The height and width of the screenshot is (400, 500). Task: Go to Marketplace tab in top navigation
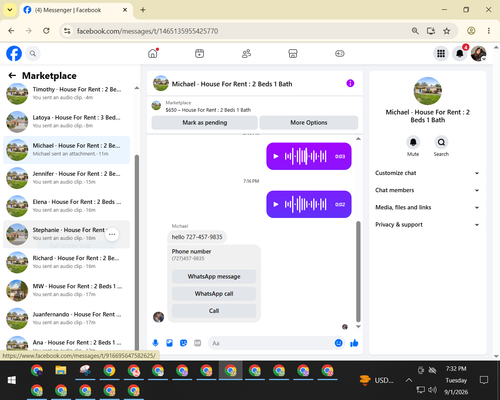(293, 53)
